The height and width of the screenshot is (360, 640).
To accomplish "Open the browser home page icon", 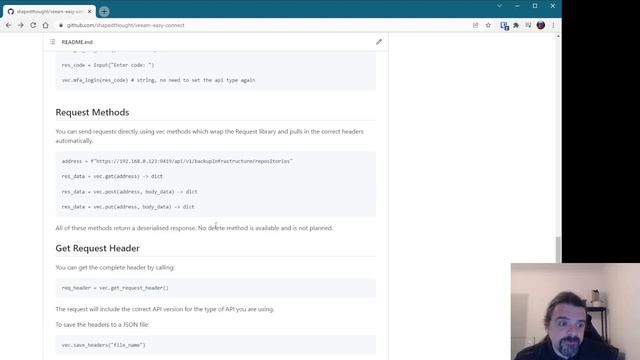I will pos(46,25).
